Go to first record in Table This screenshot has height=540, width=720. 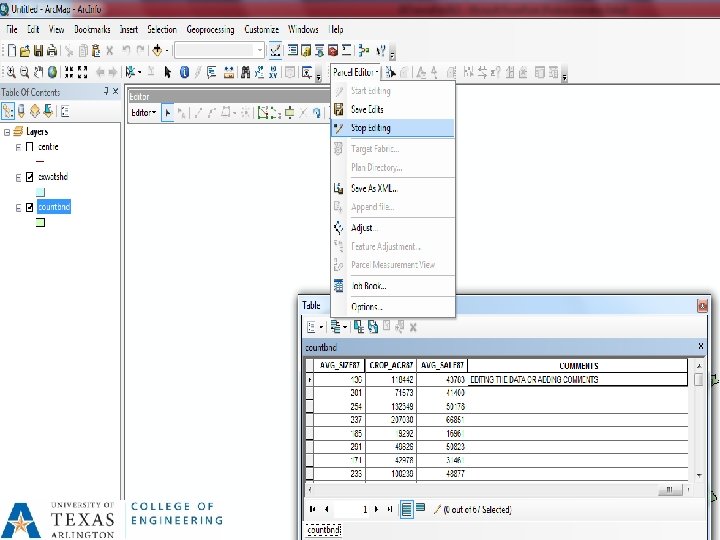point(313,509)
